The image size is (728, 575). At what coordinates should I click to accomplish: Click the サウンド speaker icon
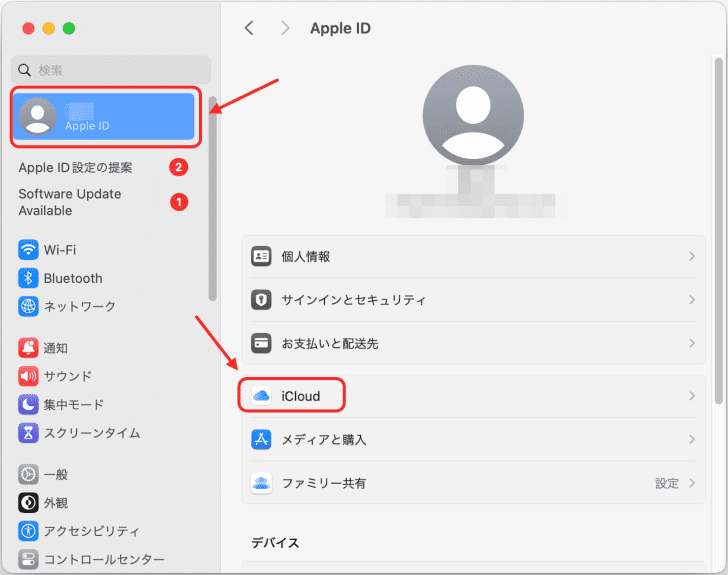pyautogui.click(x=28, y=376)
